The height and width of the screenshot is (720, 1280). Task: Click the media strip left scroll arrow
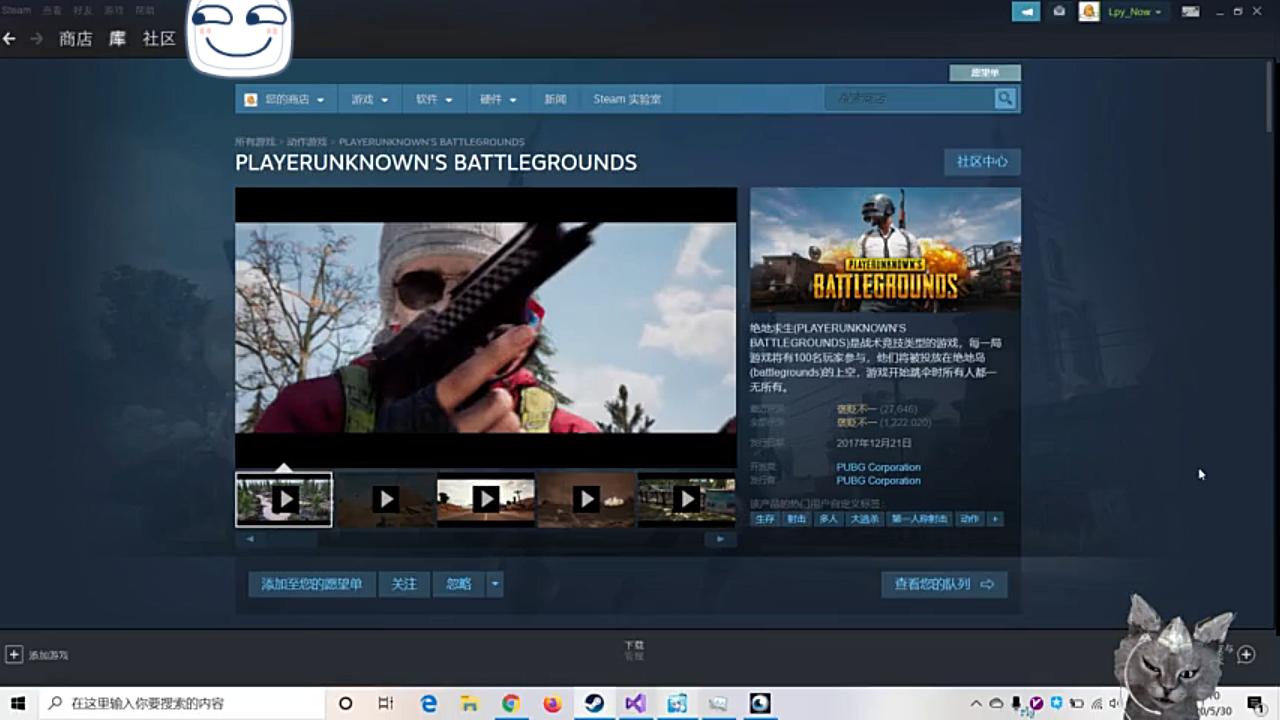(x=250, y=539)
